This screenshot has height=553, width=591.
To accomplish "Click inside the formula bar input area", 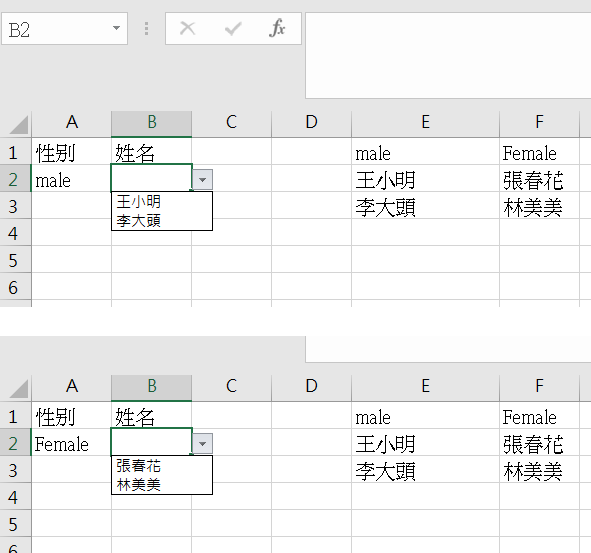I will [448, 55].
